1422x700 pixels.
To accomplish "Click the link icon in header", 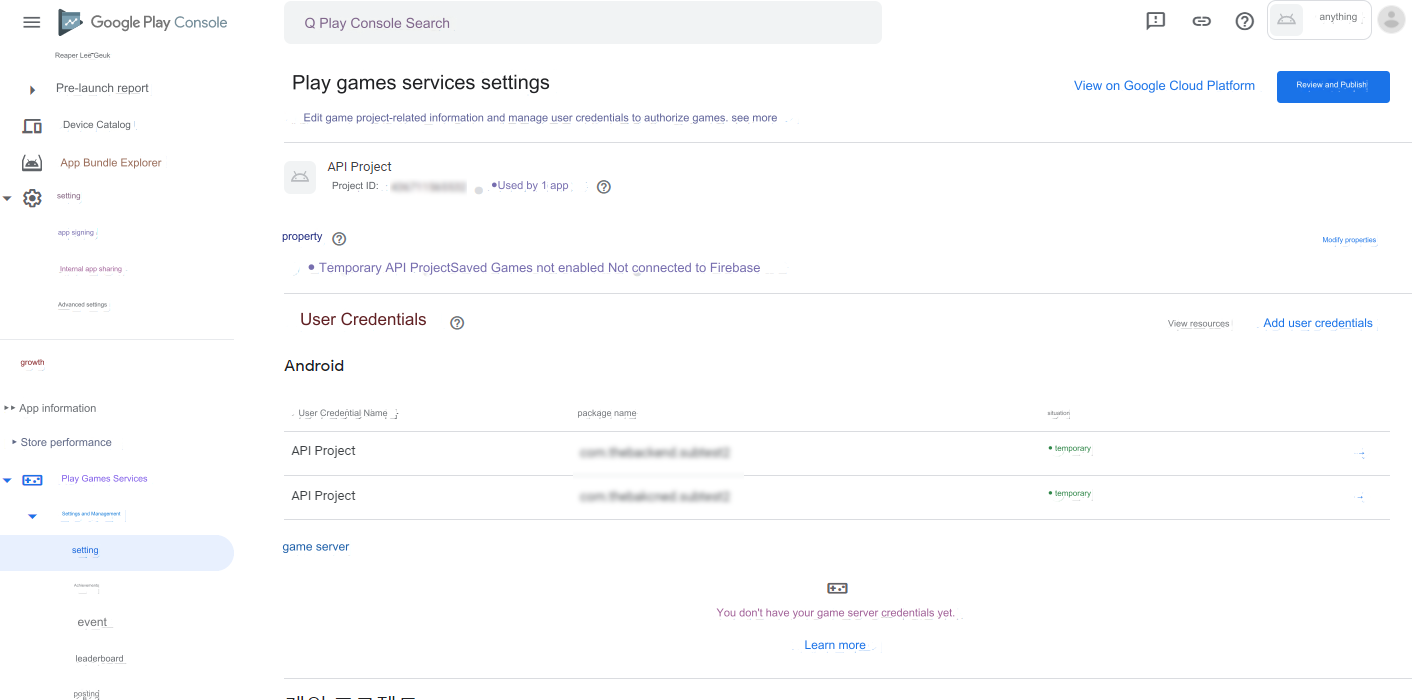I will [1202, 21].
